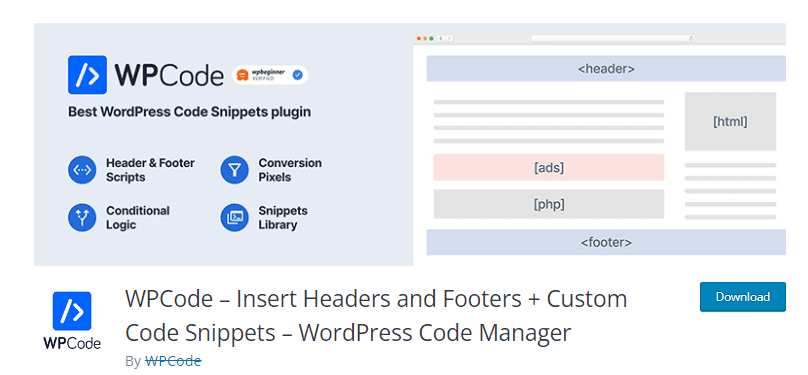Screen dimensions: 808x375
Task: Click the mock browser forward arrow
Action: 449,39
